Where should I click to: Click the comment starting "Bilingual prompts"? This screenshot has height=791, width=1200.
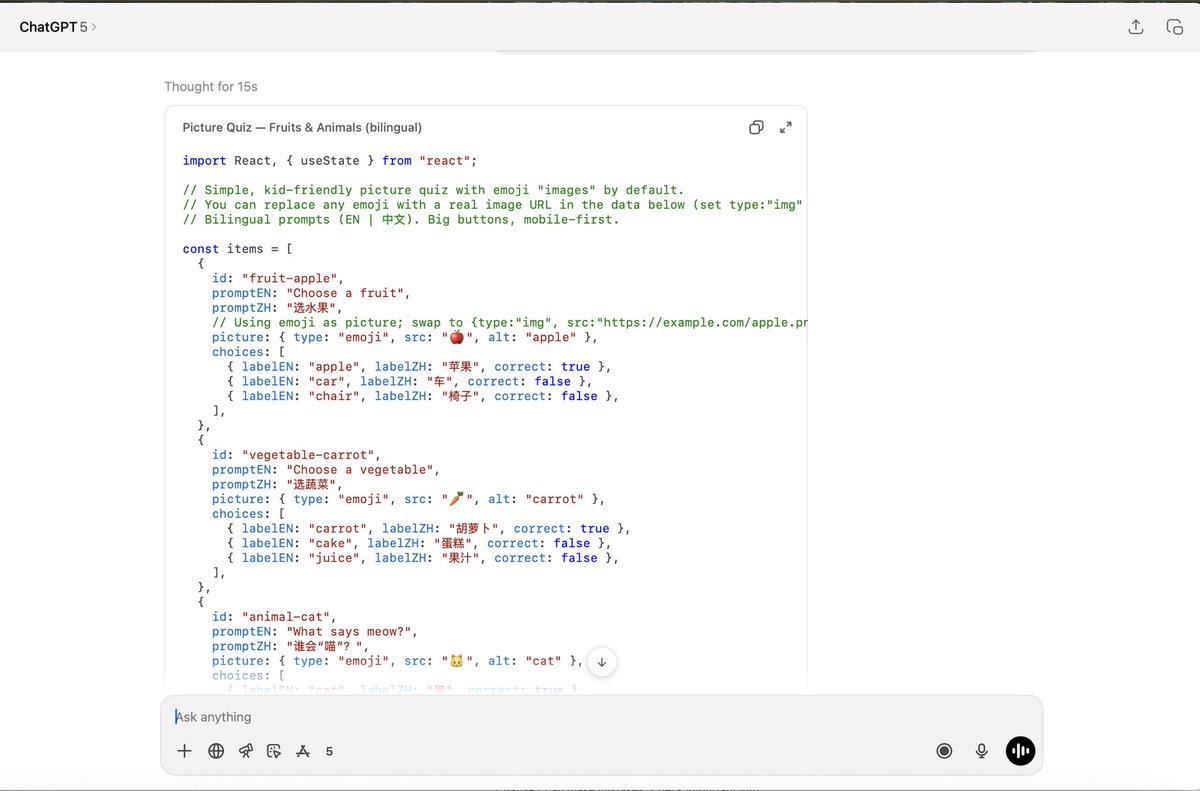point(400,219)
